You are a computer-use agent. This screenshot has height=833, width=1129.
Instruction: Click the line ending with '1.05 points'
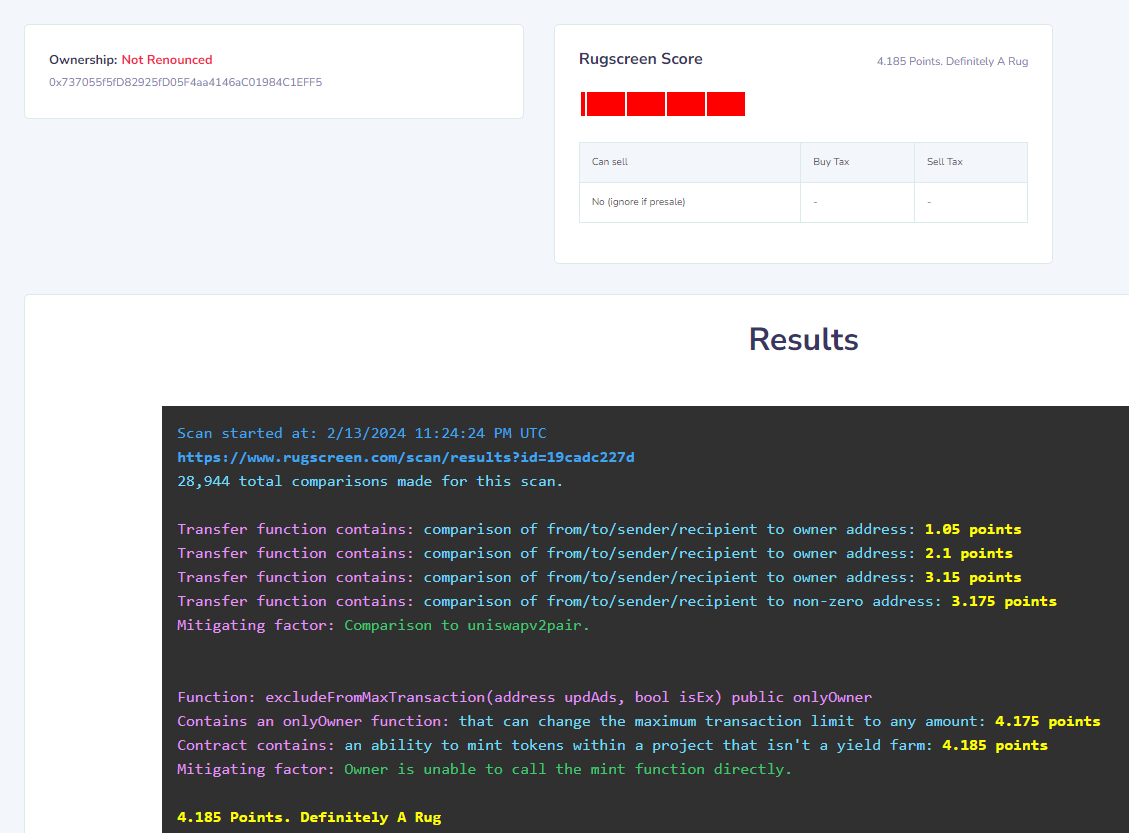pyautogui.click(x=599, y=529)
